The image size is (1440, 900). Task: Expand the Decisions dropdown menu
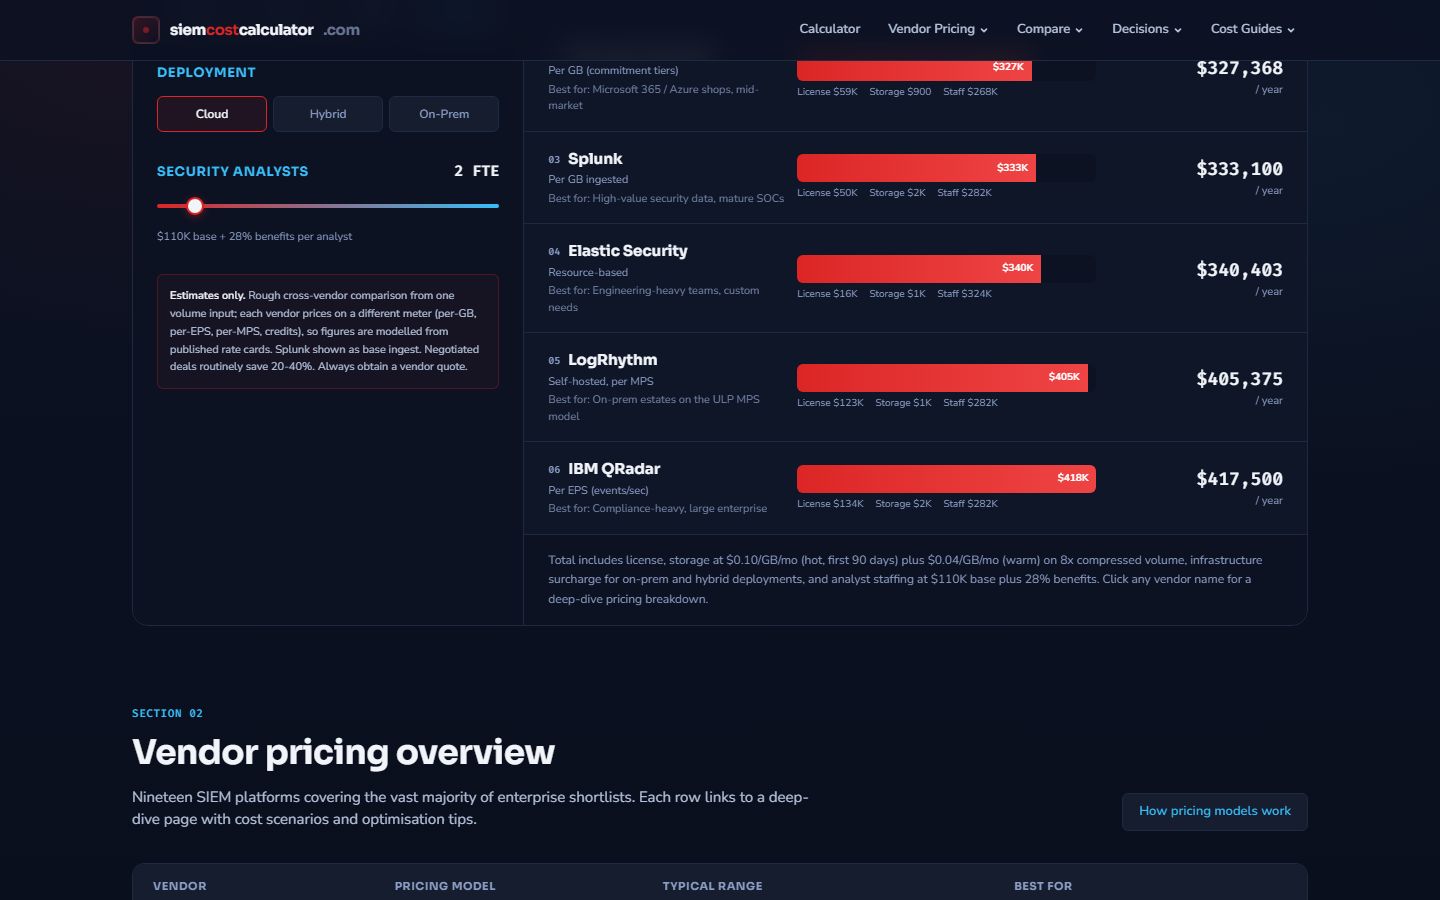pos(1147,29)
